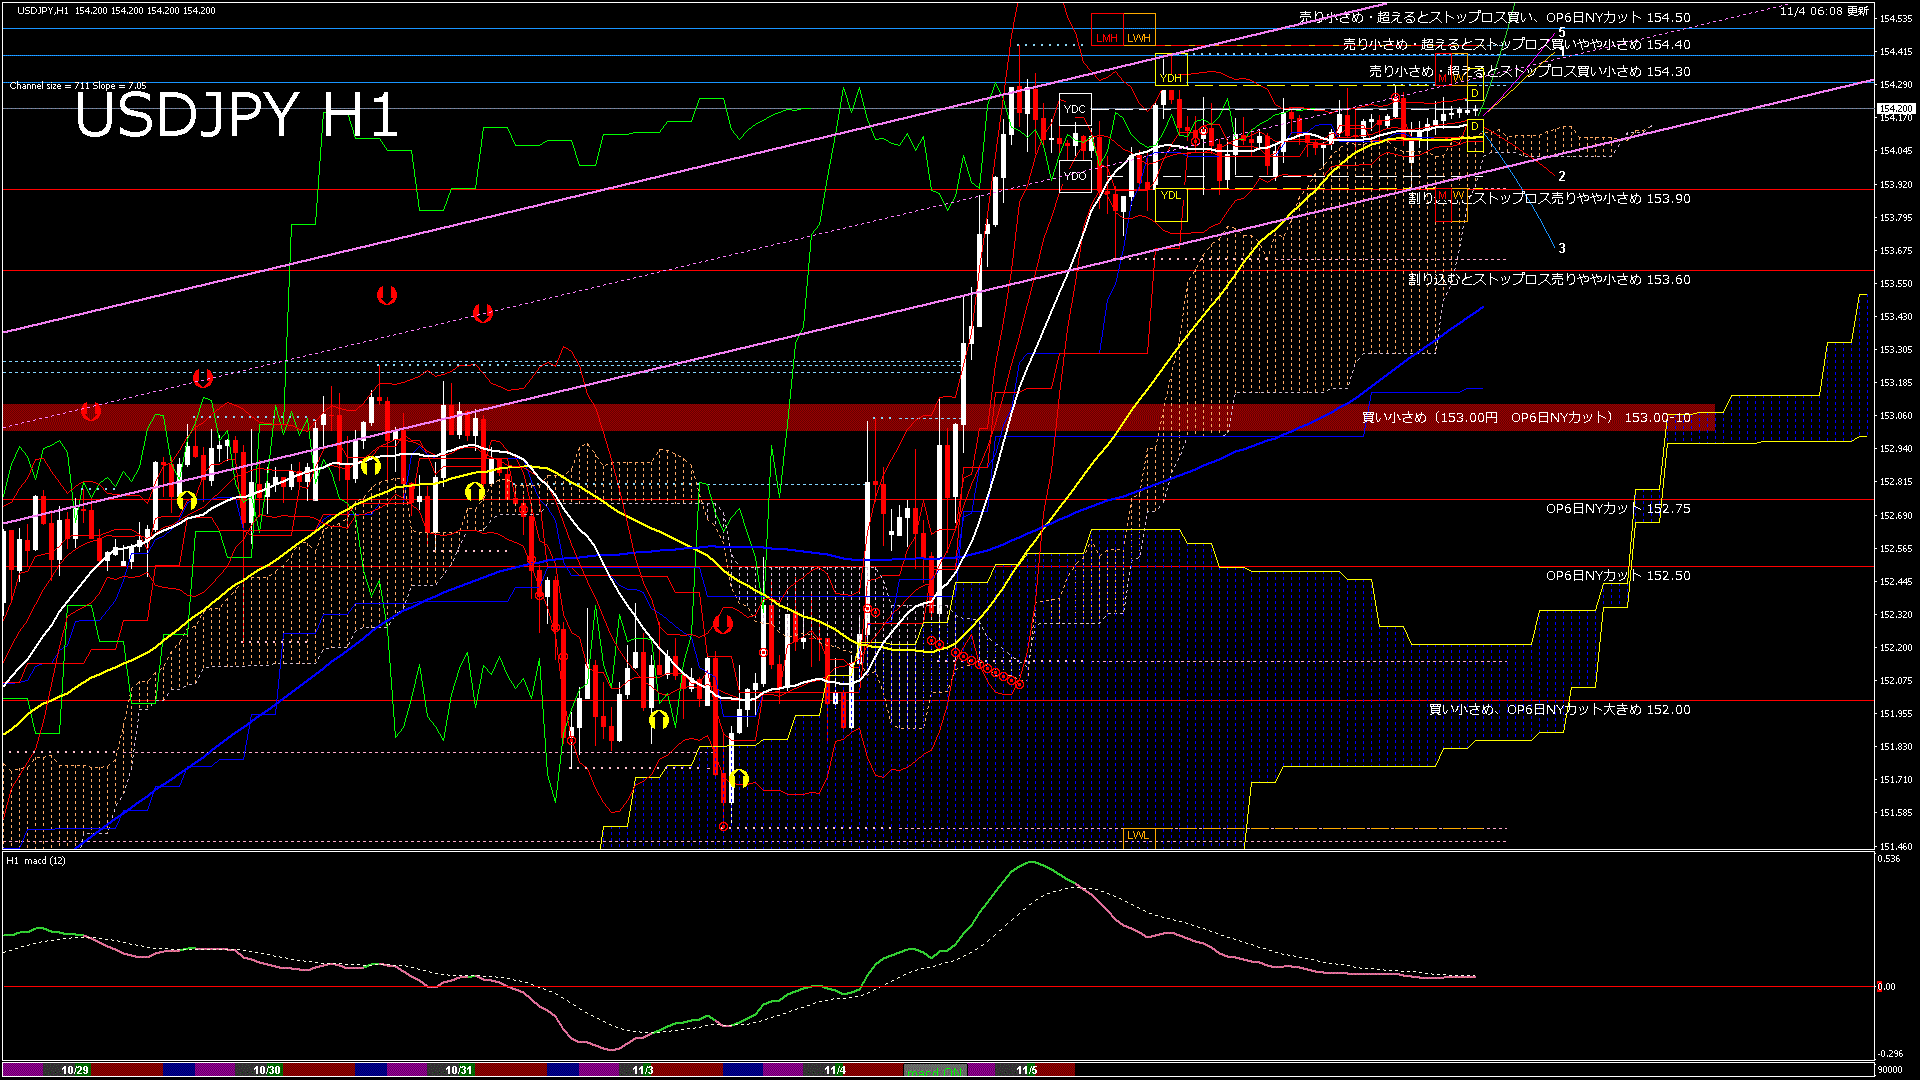Click the YDC yesterday-close label box
This screenshot has width=1920, height=1080.
[x=1075, y=109]
